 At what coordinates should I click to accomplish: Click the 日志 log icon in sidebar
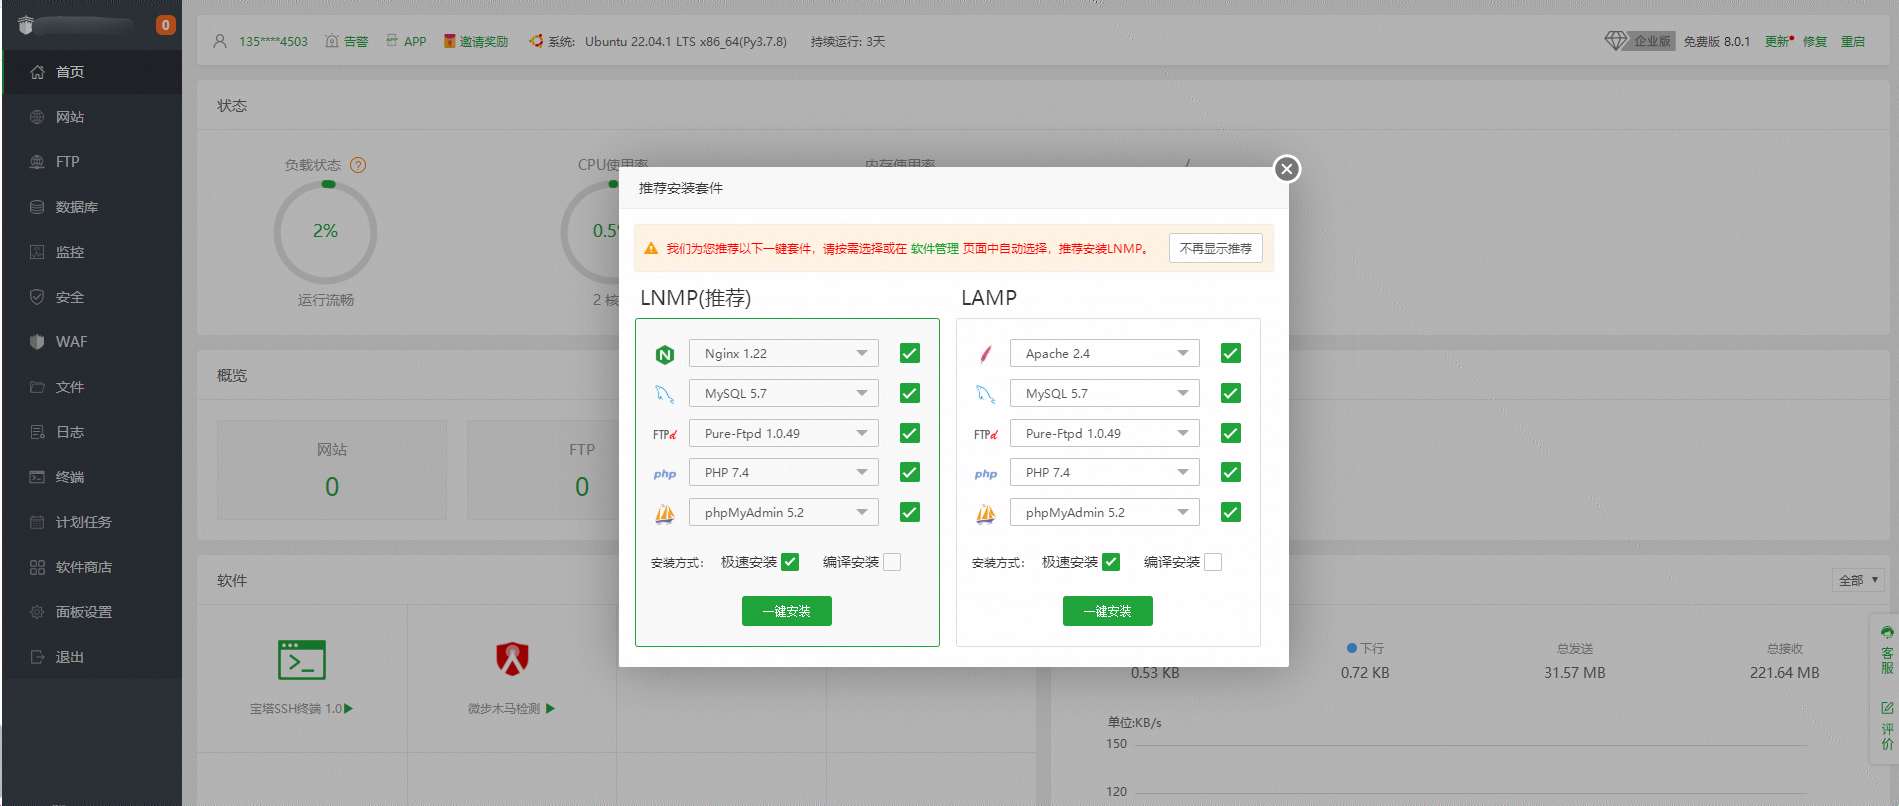pyautogui.click(x=37, y=432)
